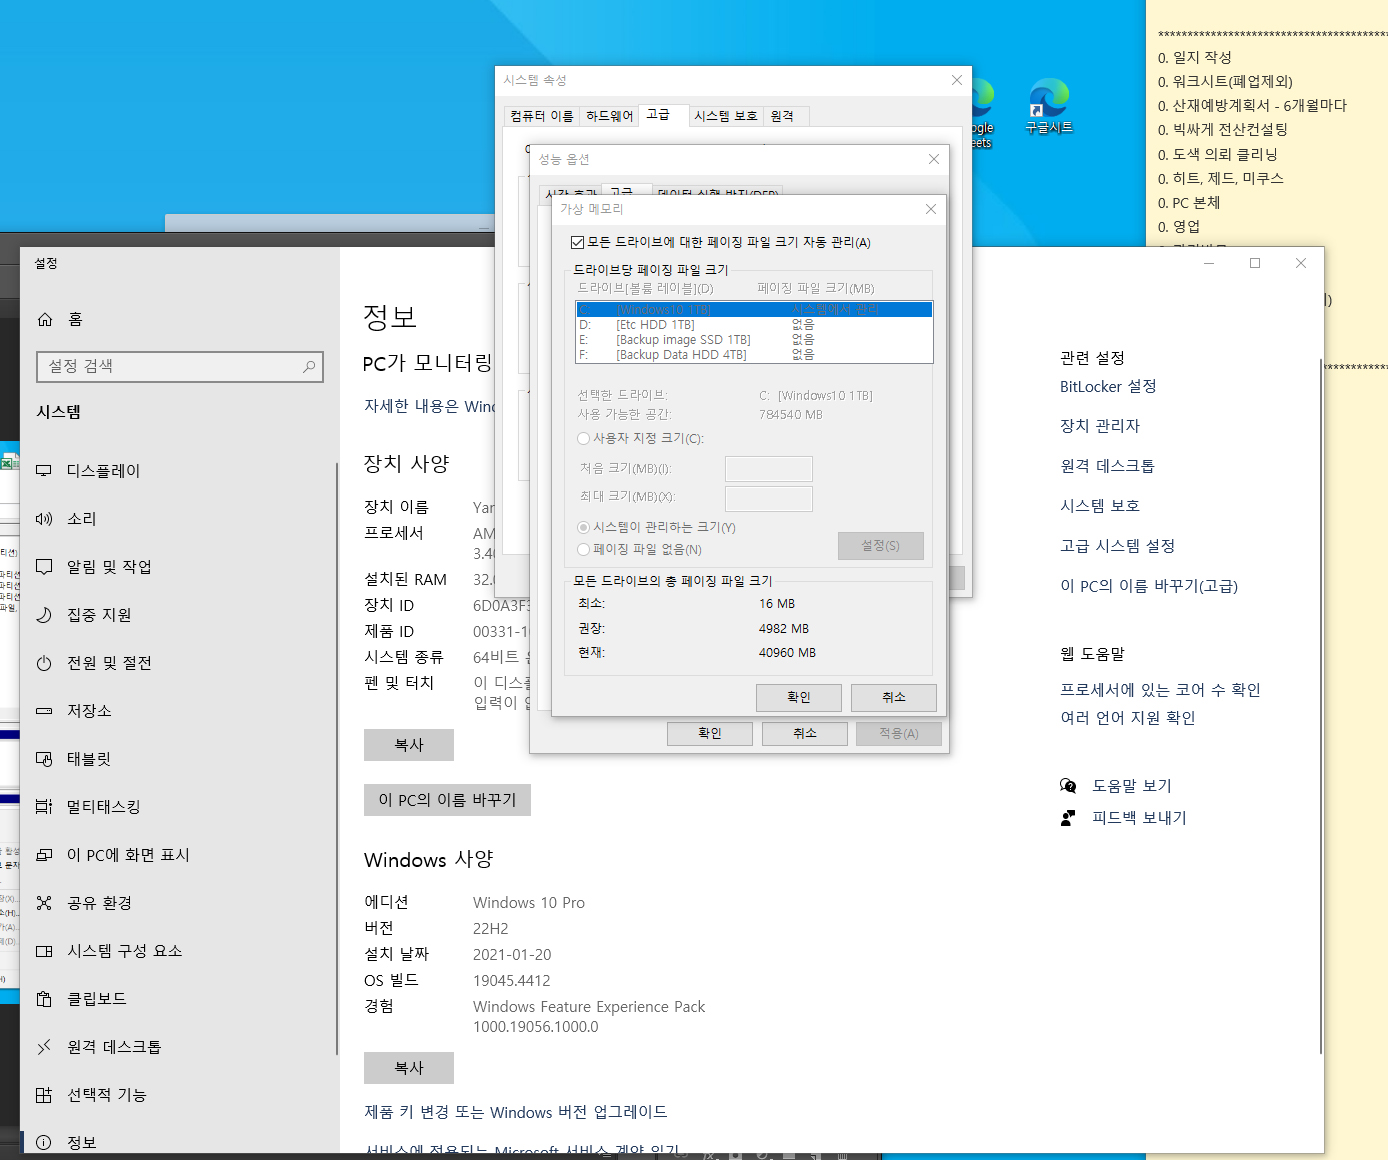
Task: Open Clipboard (클립보드) icon
Action: point(44,999)
